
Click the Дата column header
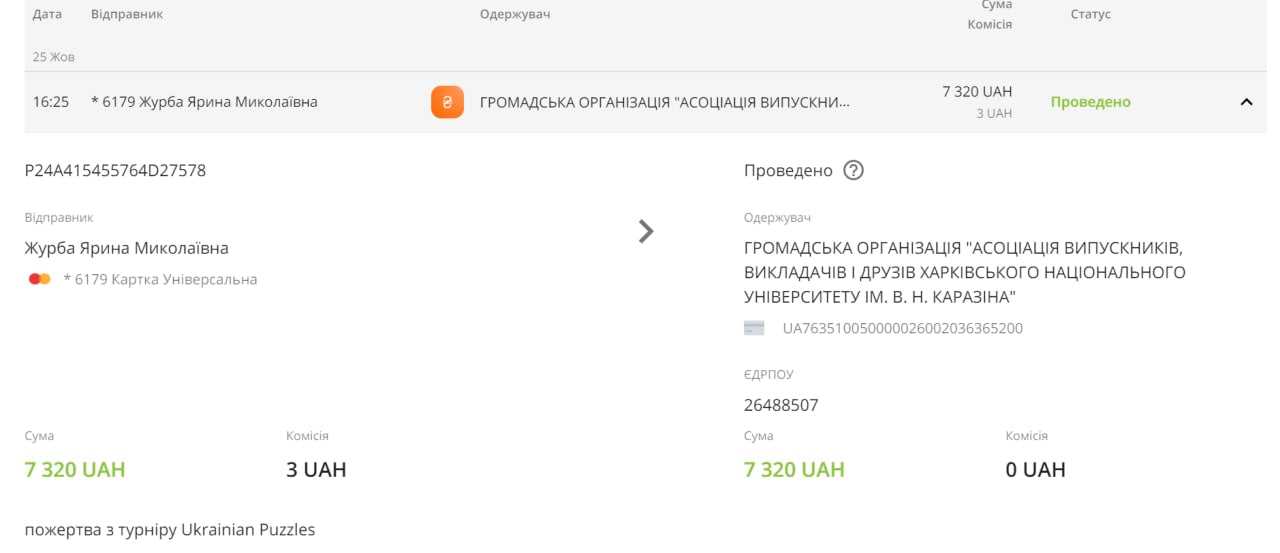pyautogui.click(x=47, y=14)
